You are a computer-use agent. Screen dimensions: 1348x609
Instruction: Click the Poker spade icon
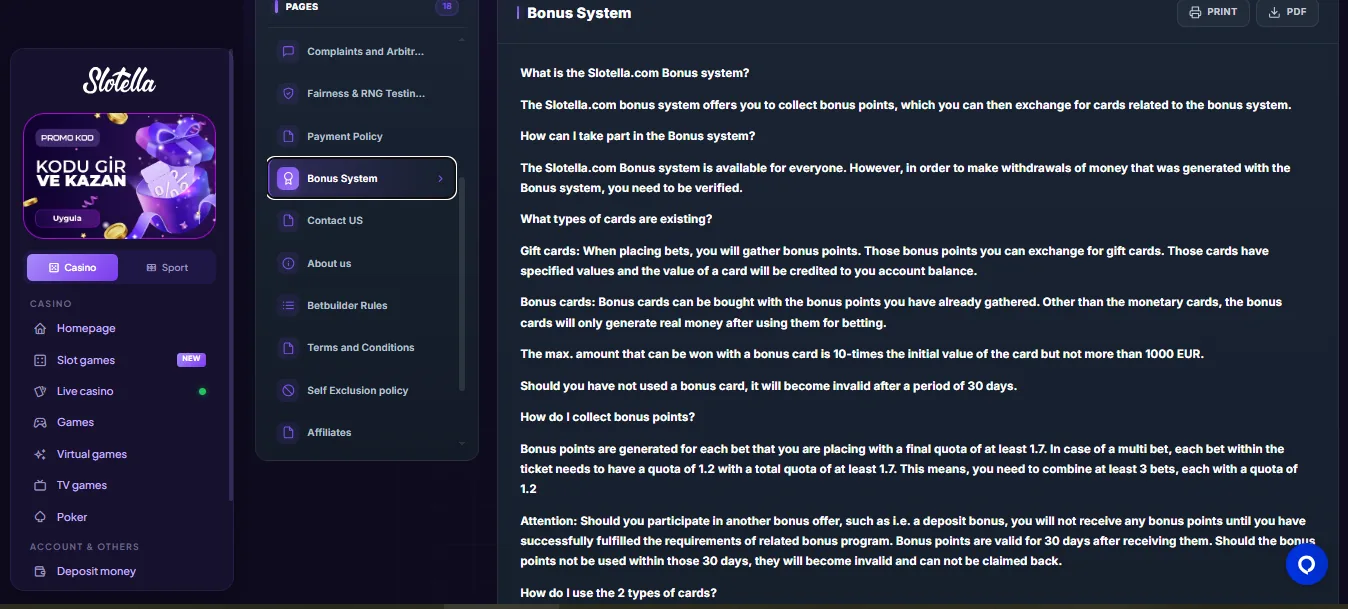pos(40,517)
